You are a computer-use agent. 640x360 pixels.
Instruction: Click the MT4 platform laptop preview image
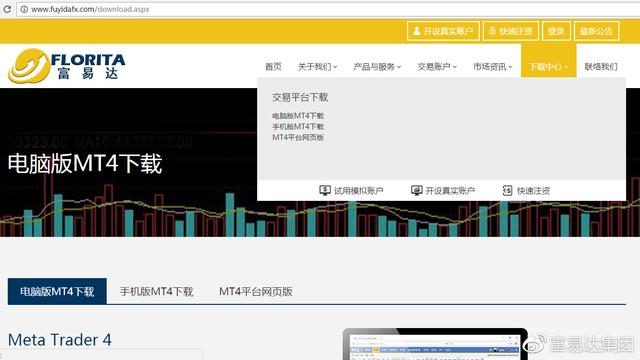435,344
